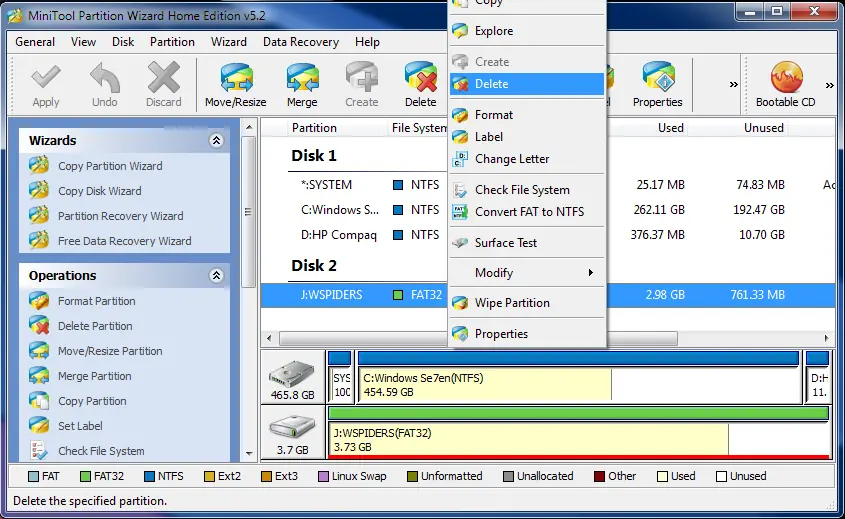Click Set Label operation icon
Viewport: 845px width, 519px height.
39,425
